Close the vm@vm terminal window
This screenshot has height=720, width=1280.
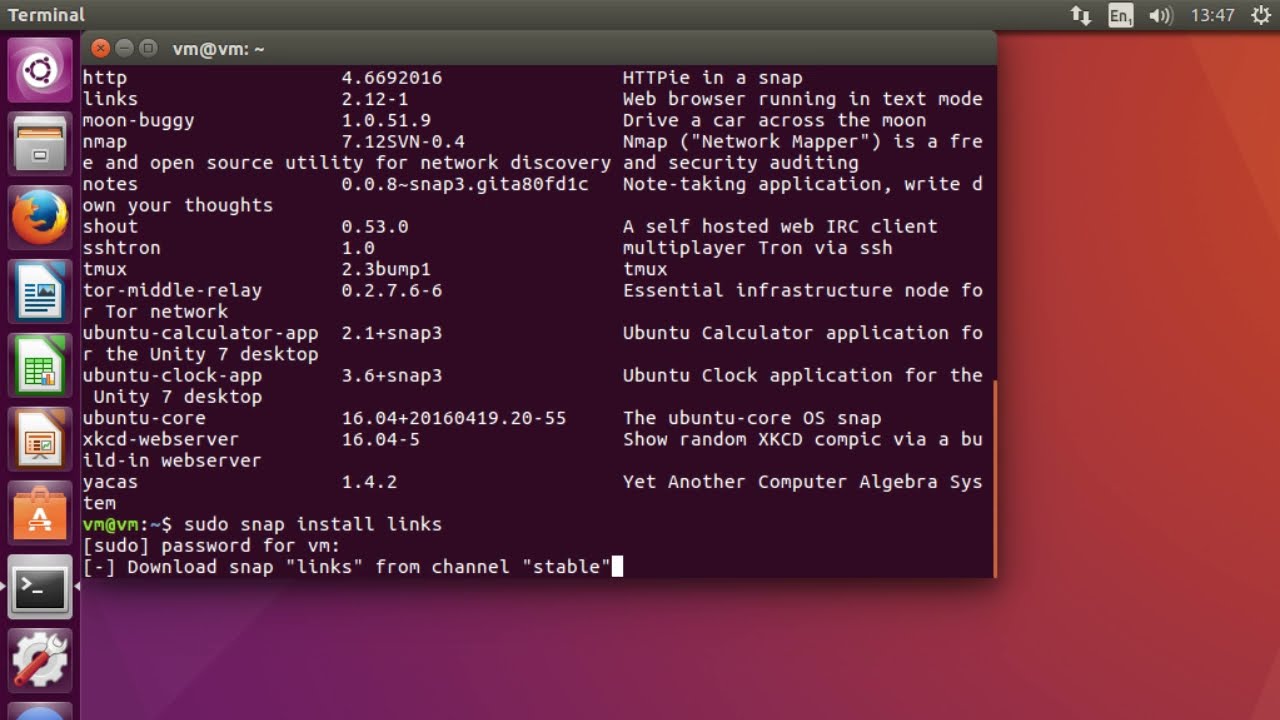click(x=100, y=48)
